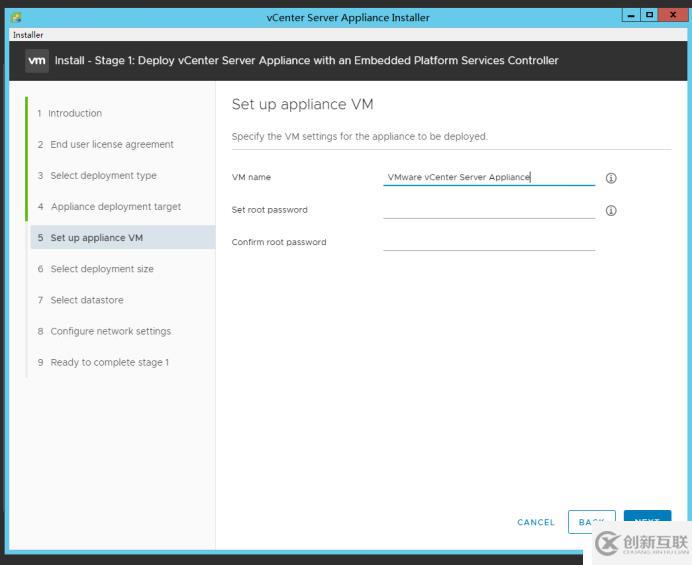This screenshot has height=565, width=692.
Task: Close the installer window
Action: (x=673, y=15)
